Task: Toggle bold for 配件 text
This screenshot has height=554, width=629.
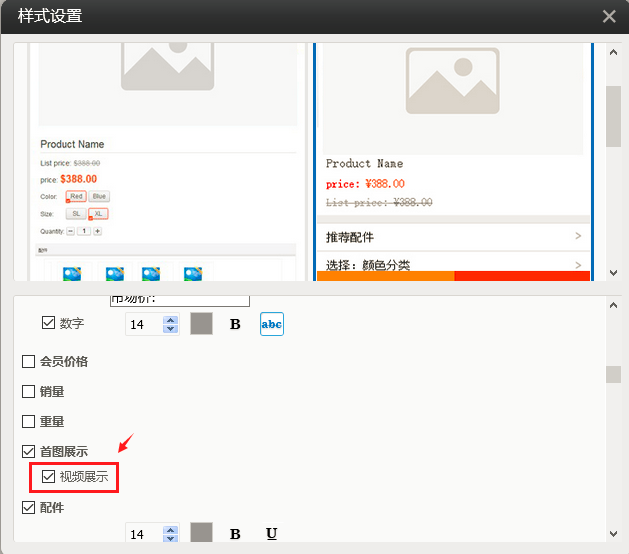Action: (x=235, y=534)
